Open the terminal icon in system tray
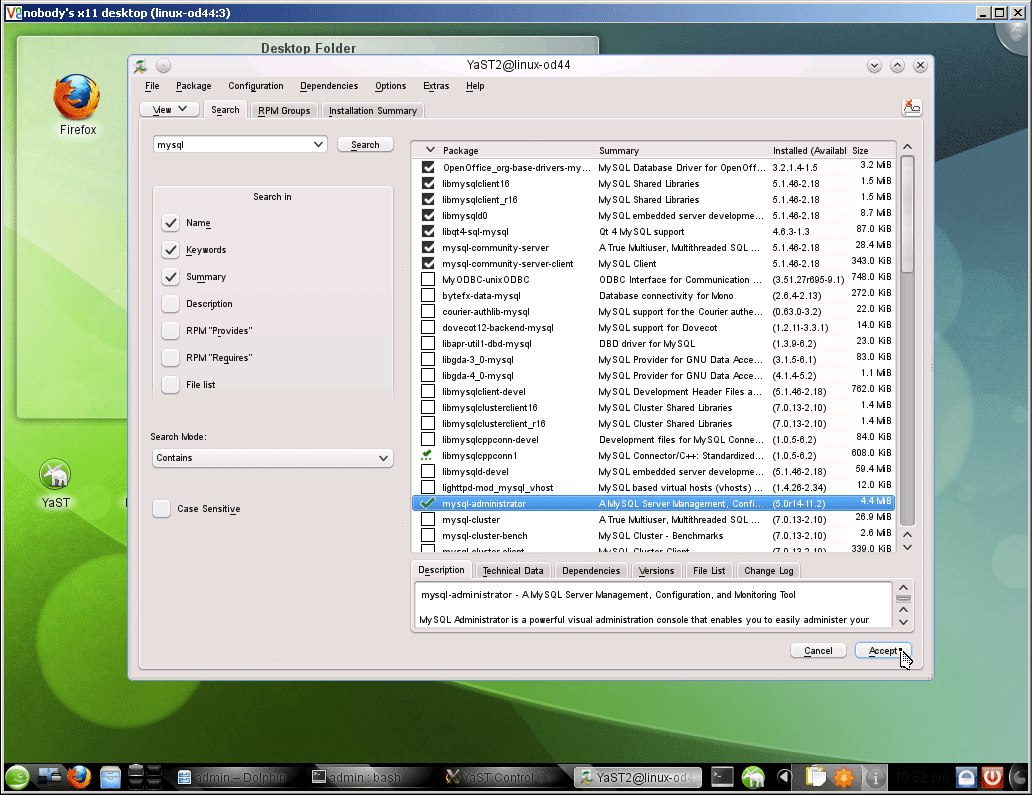 pos(722,777)
